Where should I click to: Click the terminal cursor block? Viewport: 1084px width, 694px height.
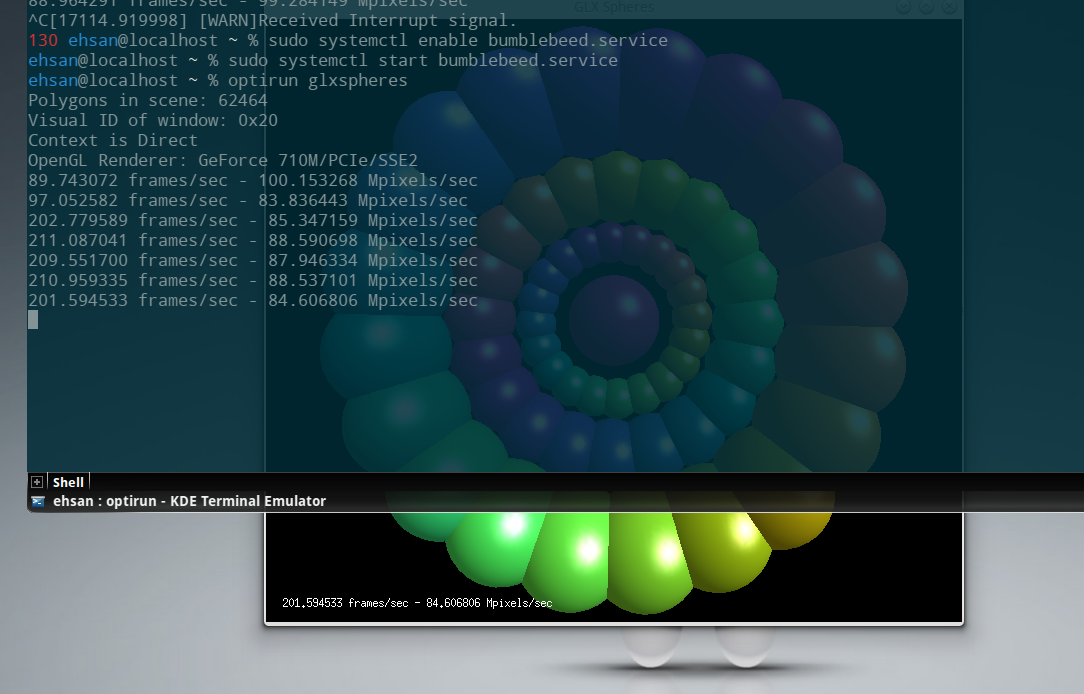click(33, 320)
